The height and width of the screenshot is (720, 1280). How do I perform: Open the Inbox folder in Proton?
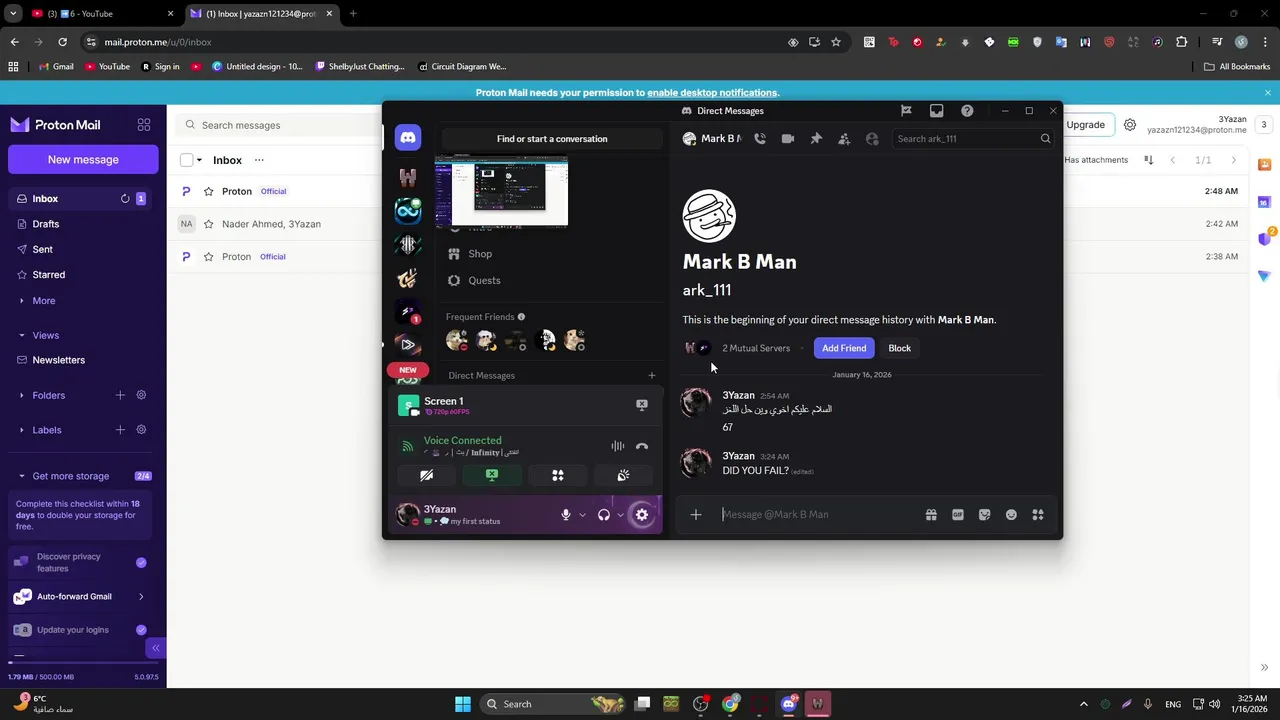pyautogui.click(x=83, y=199)
